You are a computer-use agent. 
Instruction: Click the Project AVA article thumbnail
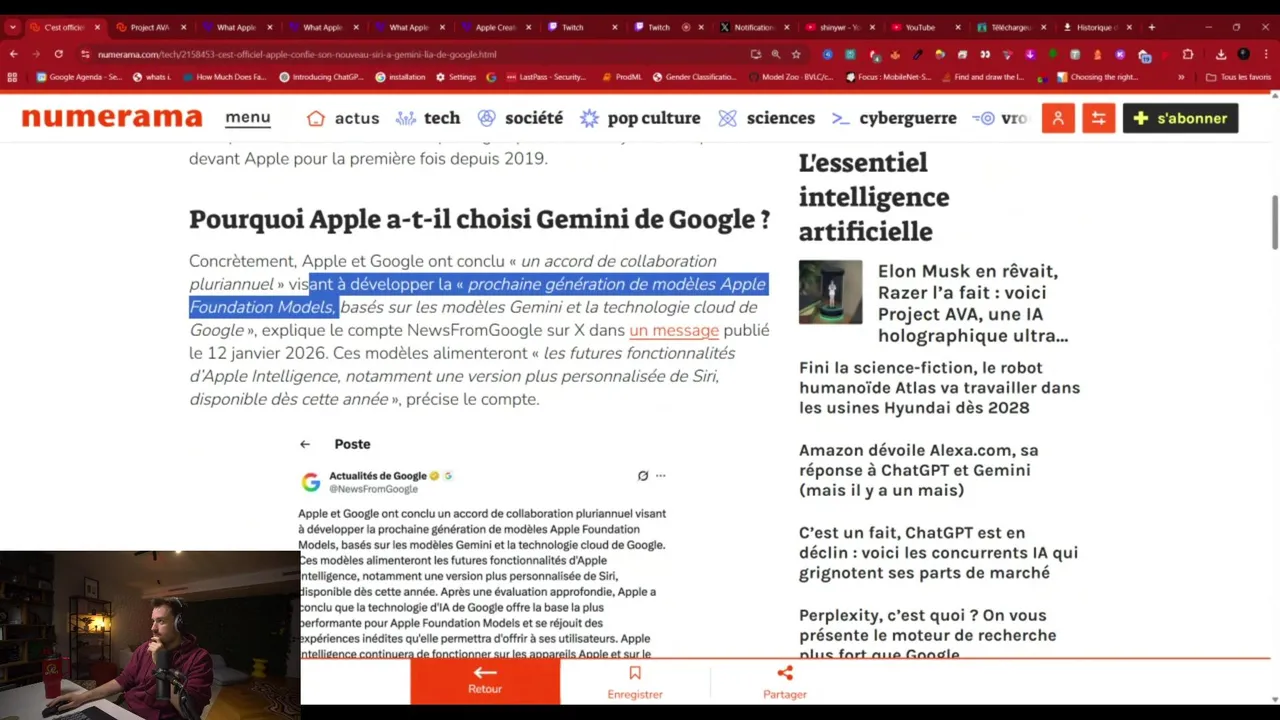(830, 292)
